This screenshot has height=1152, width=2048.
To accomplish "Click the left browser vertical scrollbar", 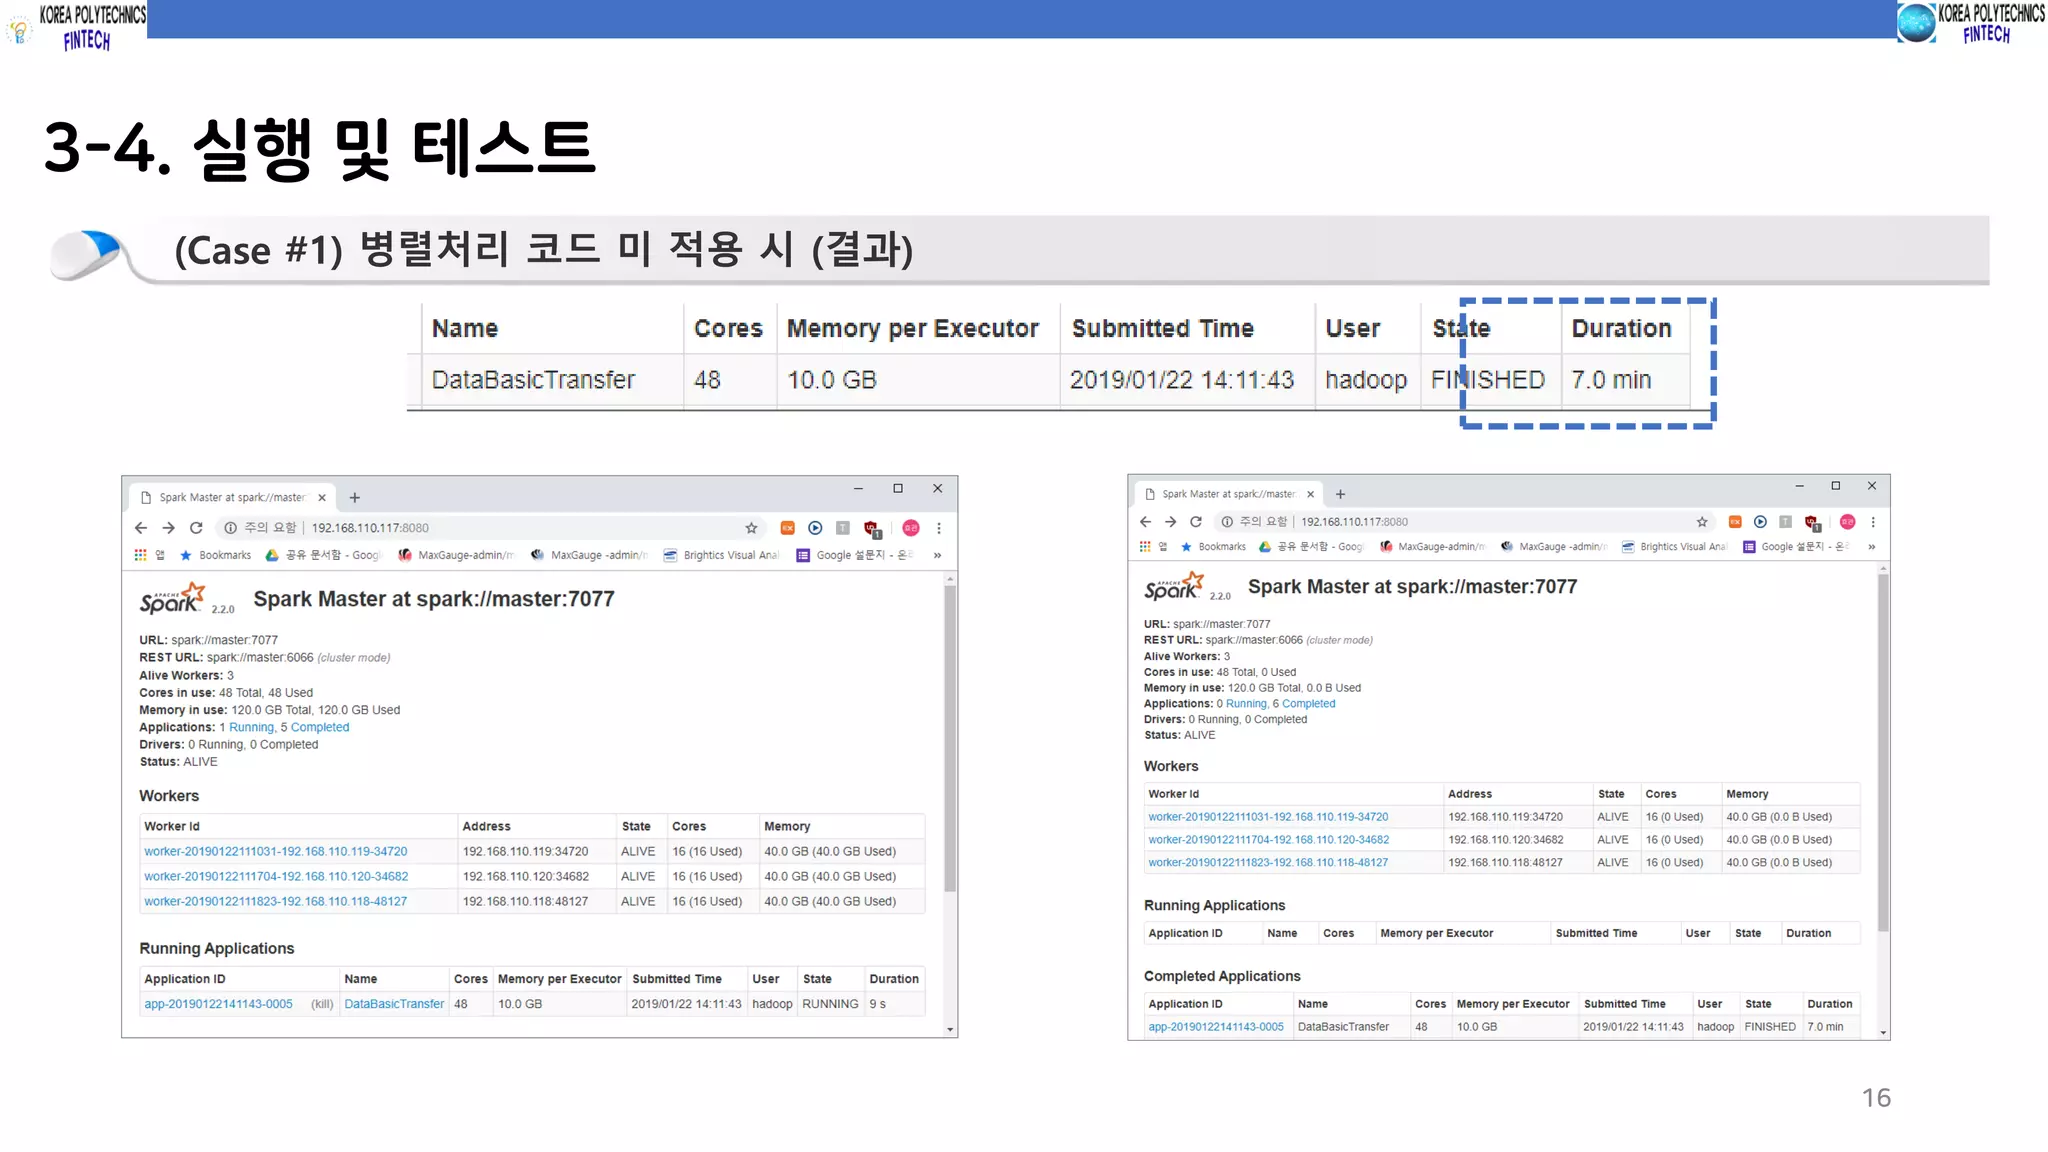I will pos(949,740).
